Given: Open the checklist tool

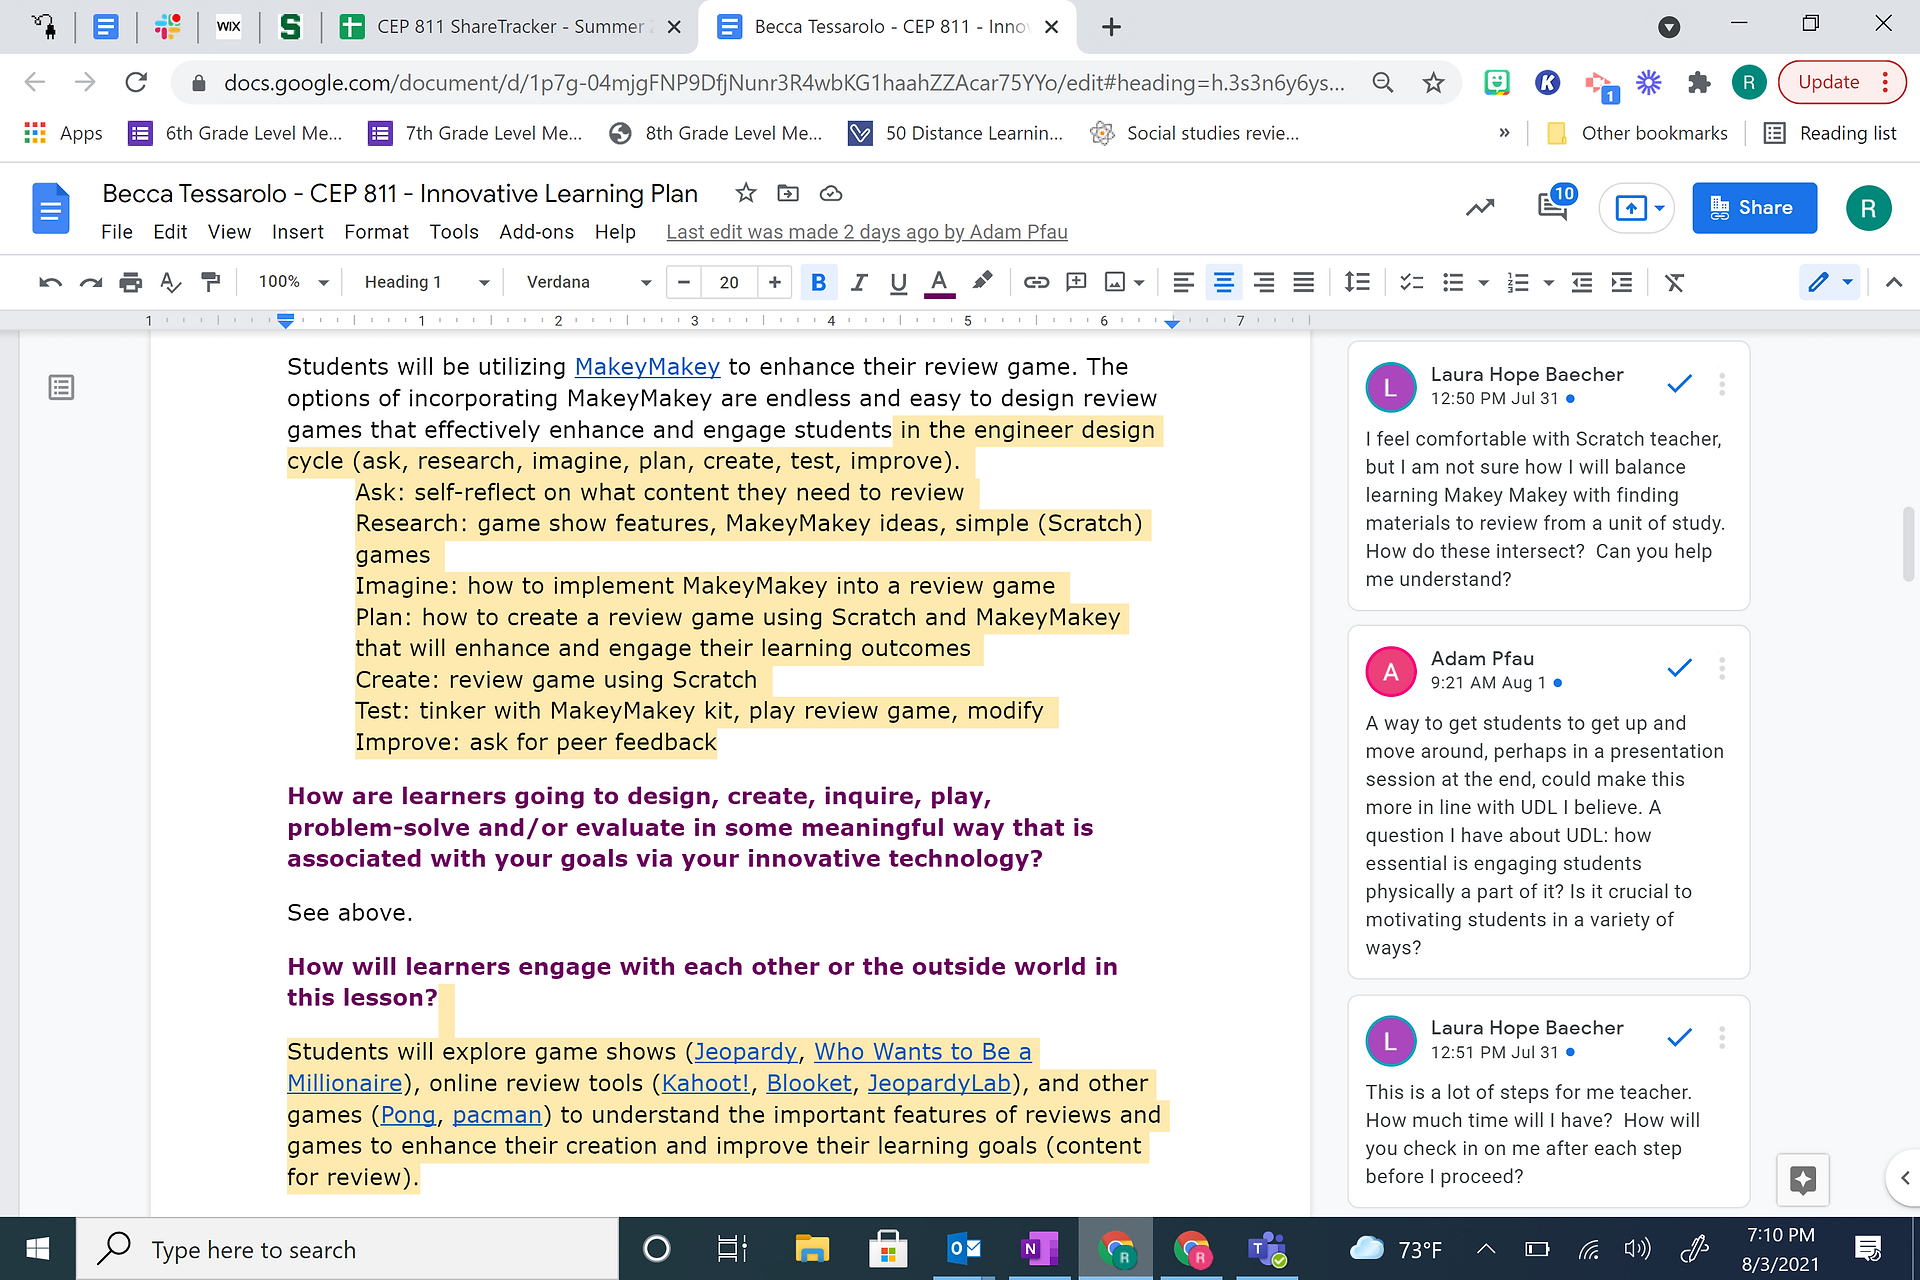Looking at the screenshot, I should [1411, 283].
